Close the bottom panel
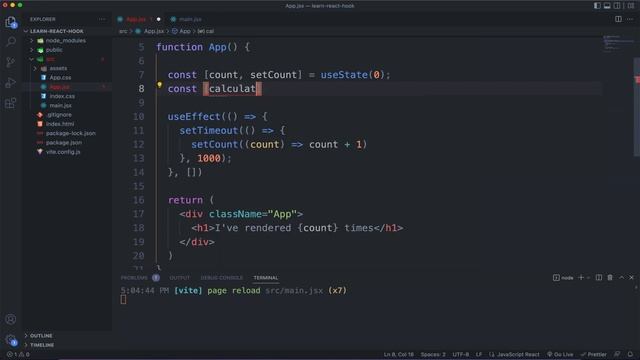The height and width of the screenshot is (360, 640). pyautogui.click(x=631, y=278)
